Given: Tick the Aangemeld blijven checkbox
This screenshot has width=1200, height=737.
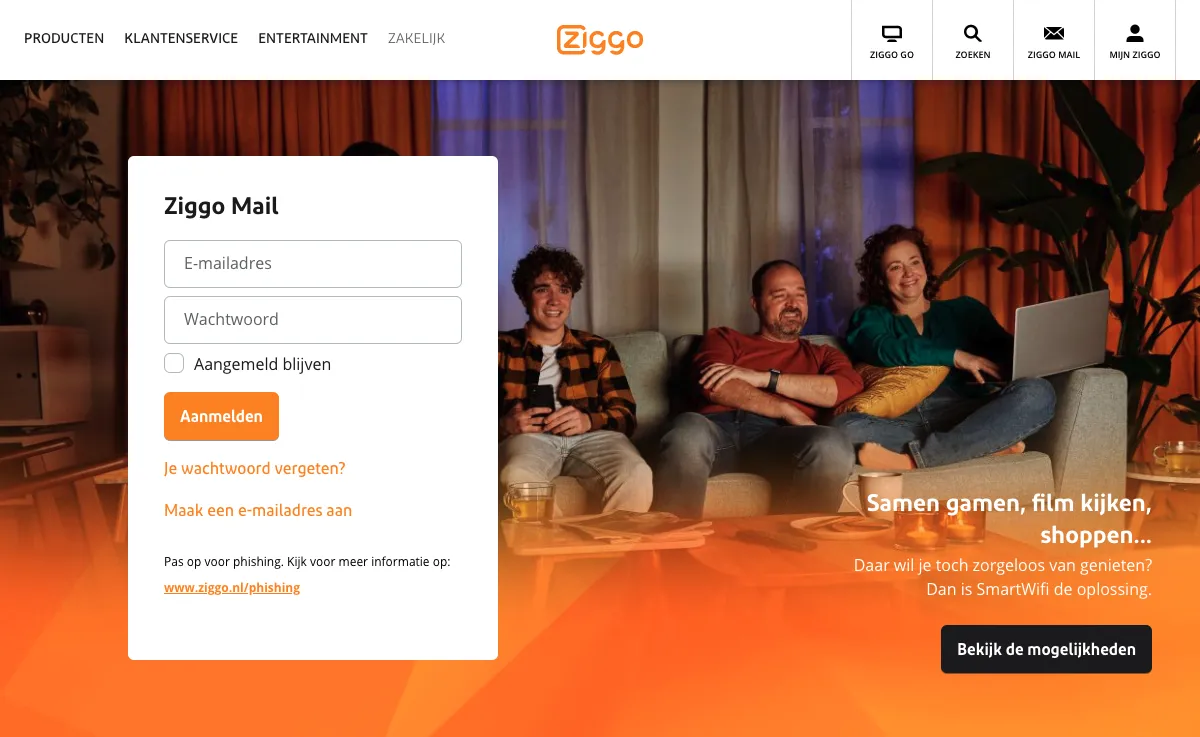Looking at the screenshot, I should pyautogui.click(x=174, y=363).
